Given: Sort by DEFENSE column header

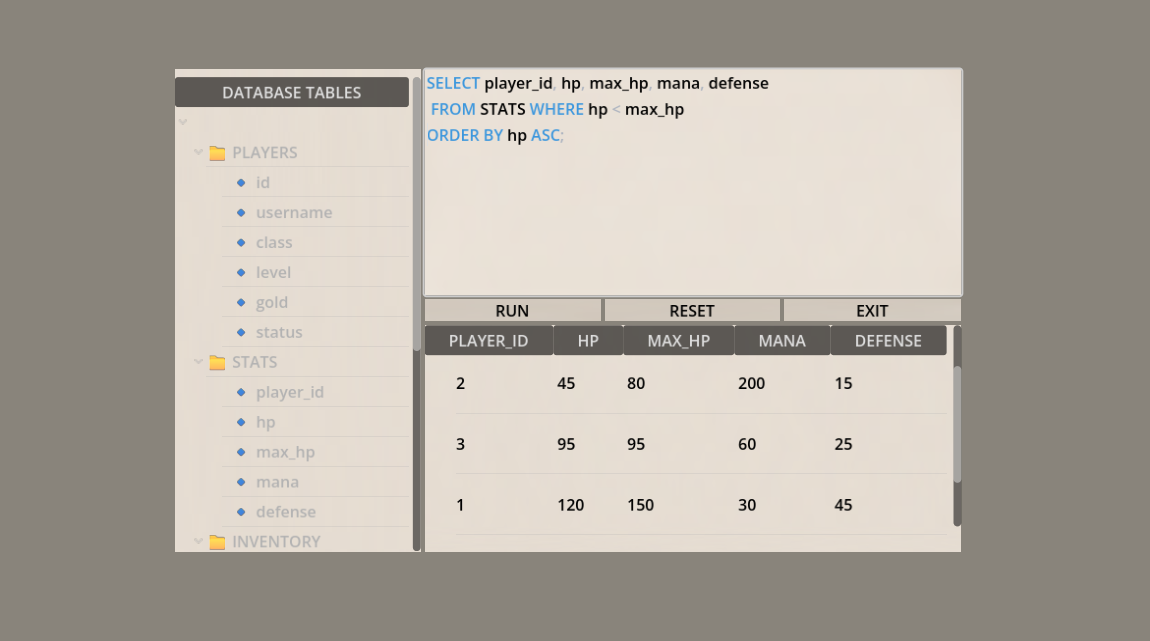Looking at the screenshot, I should point(888,341).
